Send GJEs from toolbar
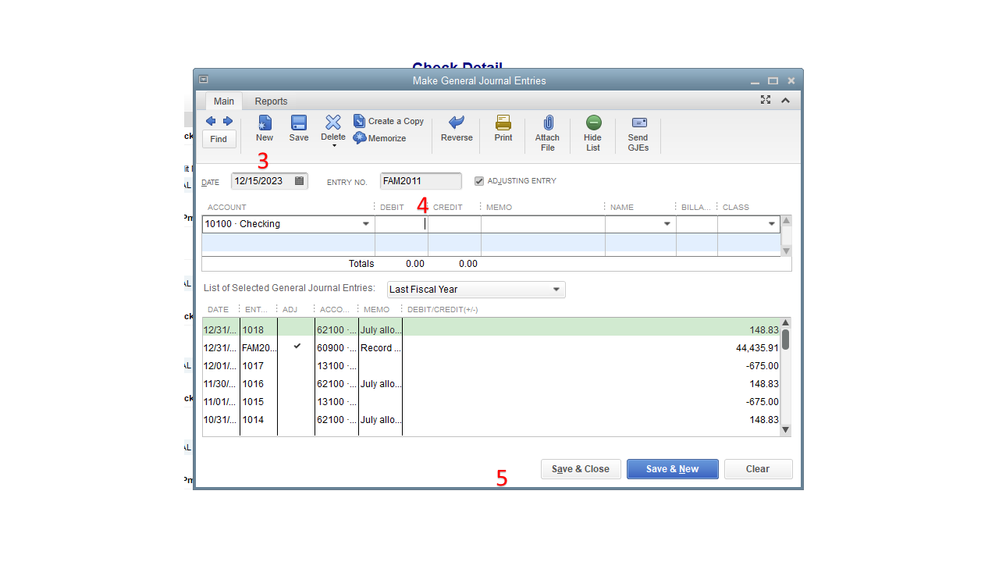999x562 pixels. pyautogui.click(x=638, y=133)
